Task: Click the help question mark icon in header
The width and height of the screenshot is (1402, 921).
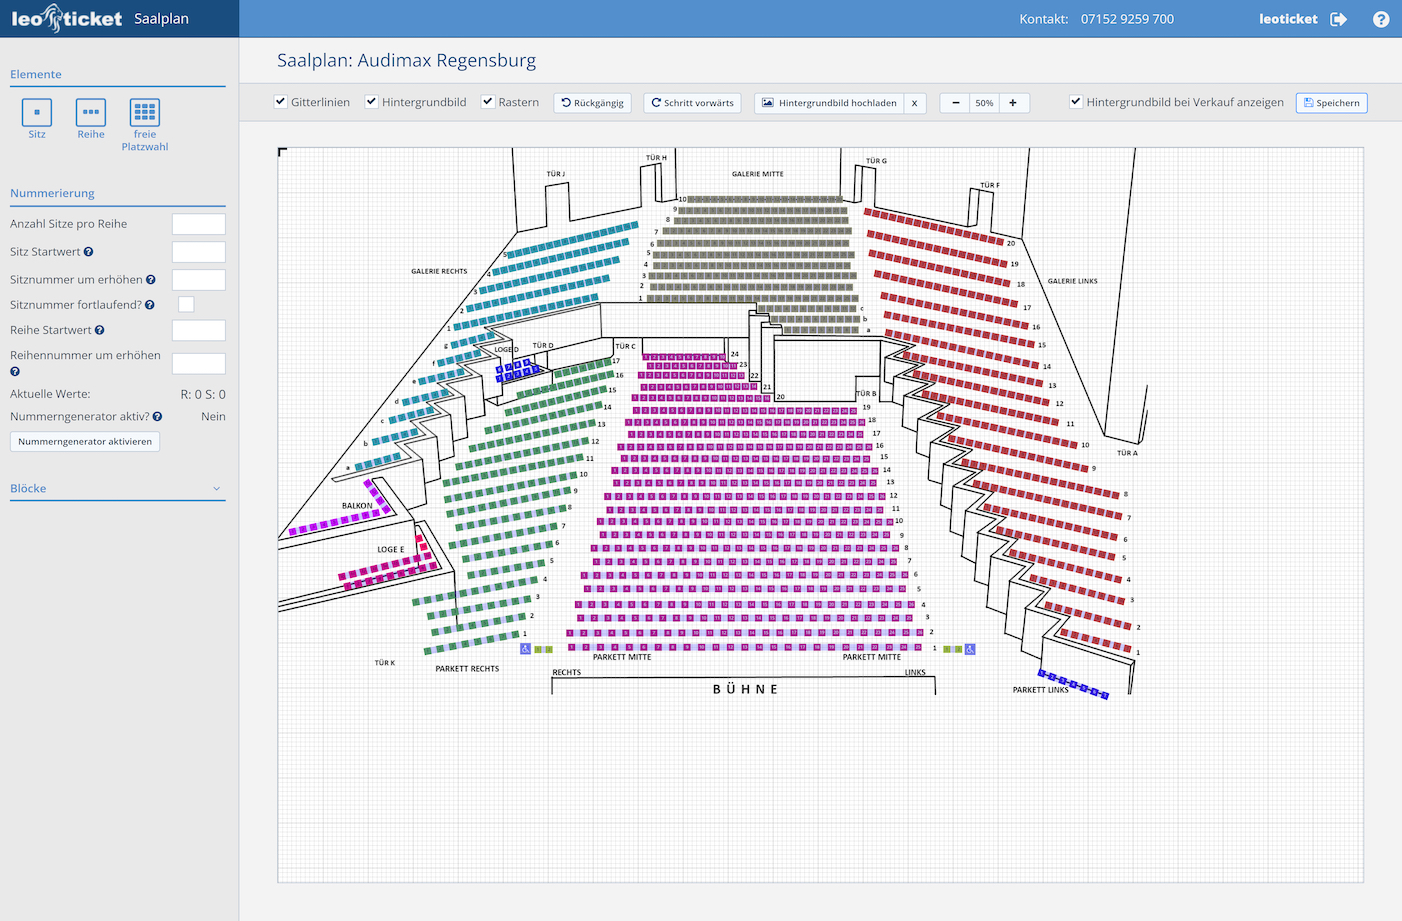Action: 1381,19
